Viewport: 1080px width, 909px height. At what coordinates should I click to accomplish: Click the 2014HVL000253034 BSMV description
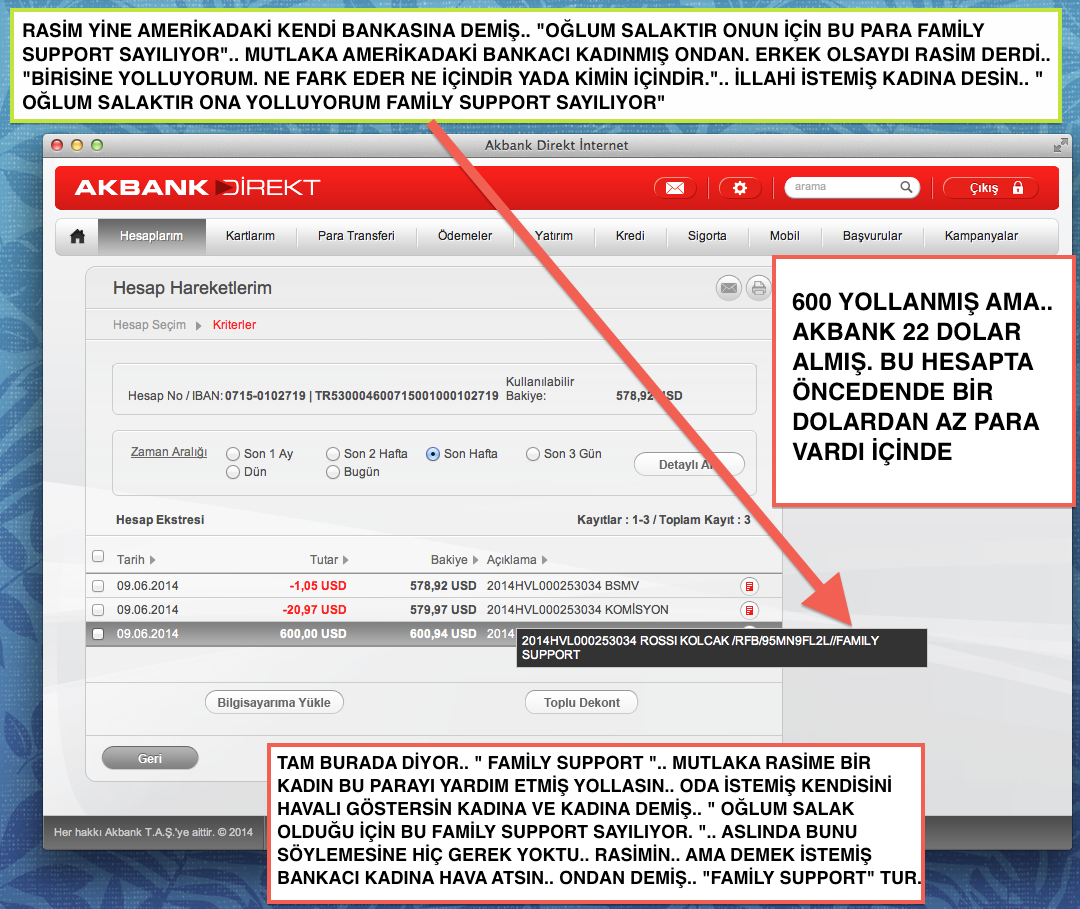tap(563, 586)
